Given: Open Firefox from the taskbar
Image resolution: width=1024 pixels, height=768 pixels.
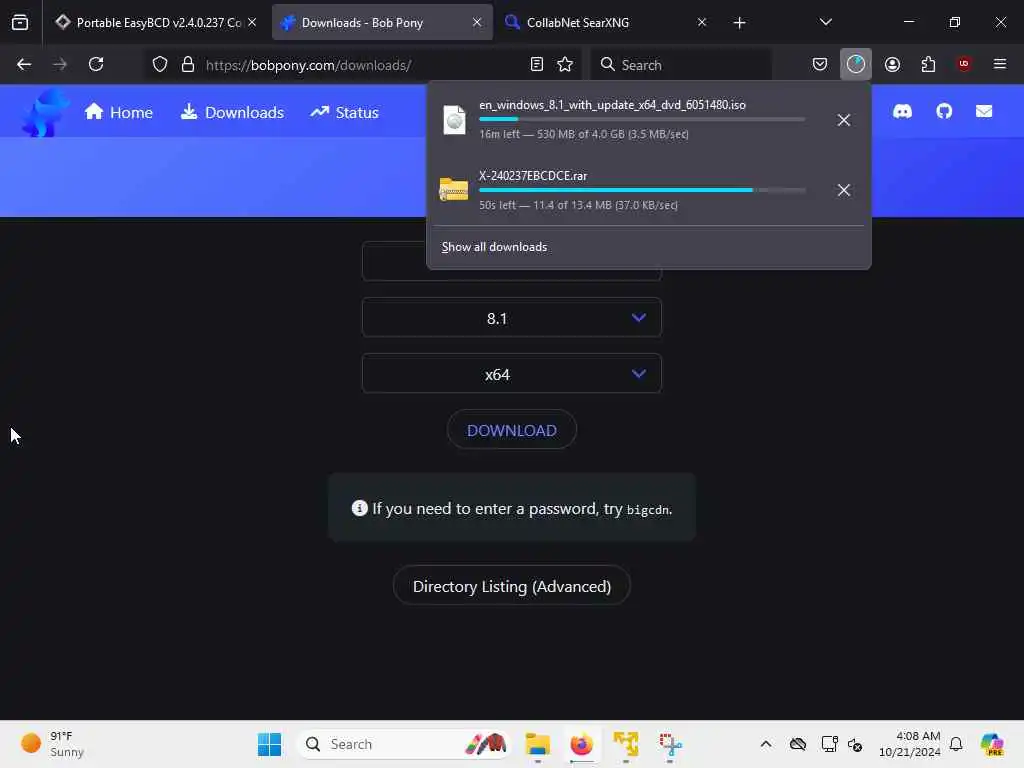Looking at the screenshot, I should point(581,744).
